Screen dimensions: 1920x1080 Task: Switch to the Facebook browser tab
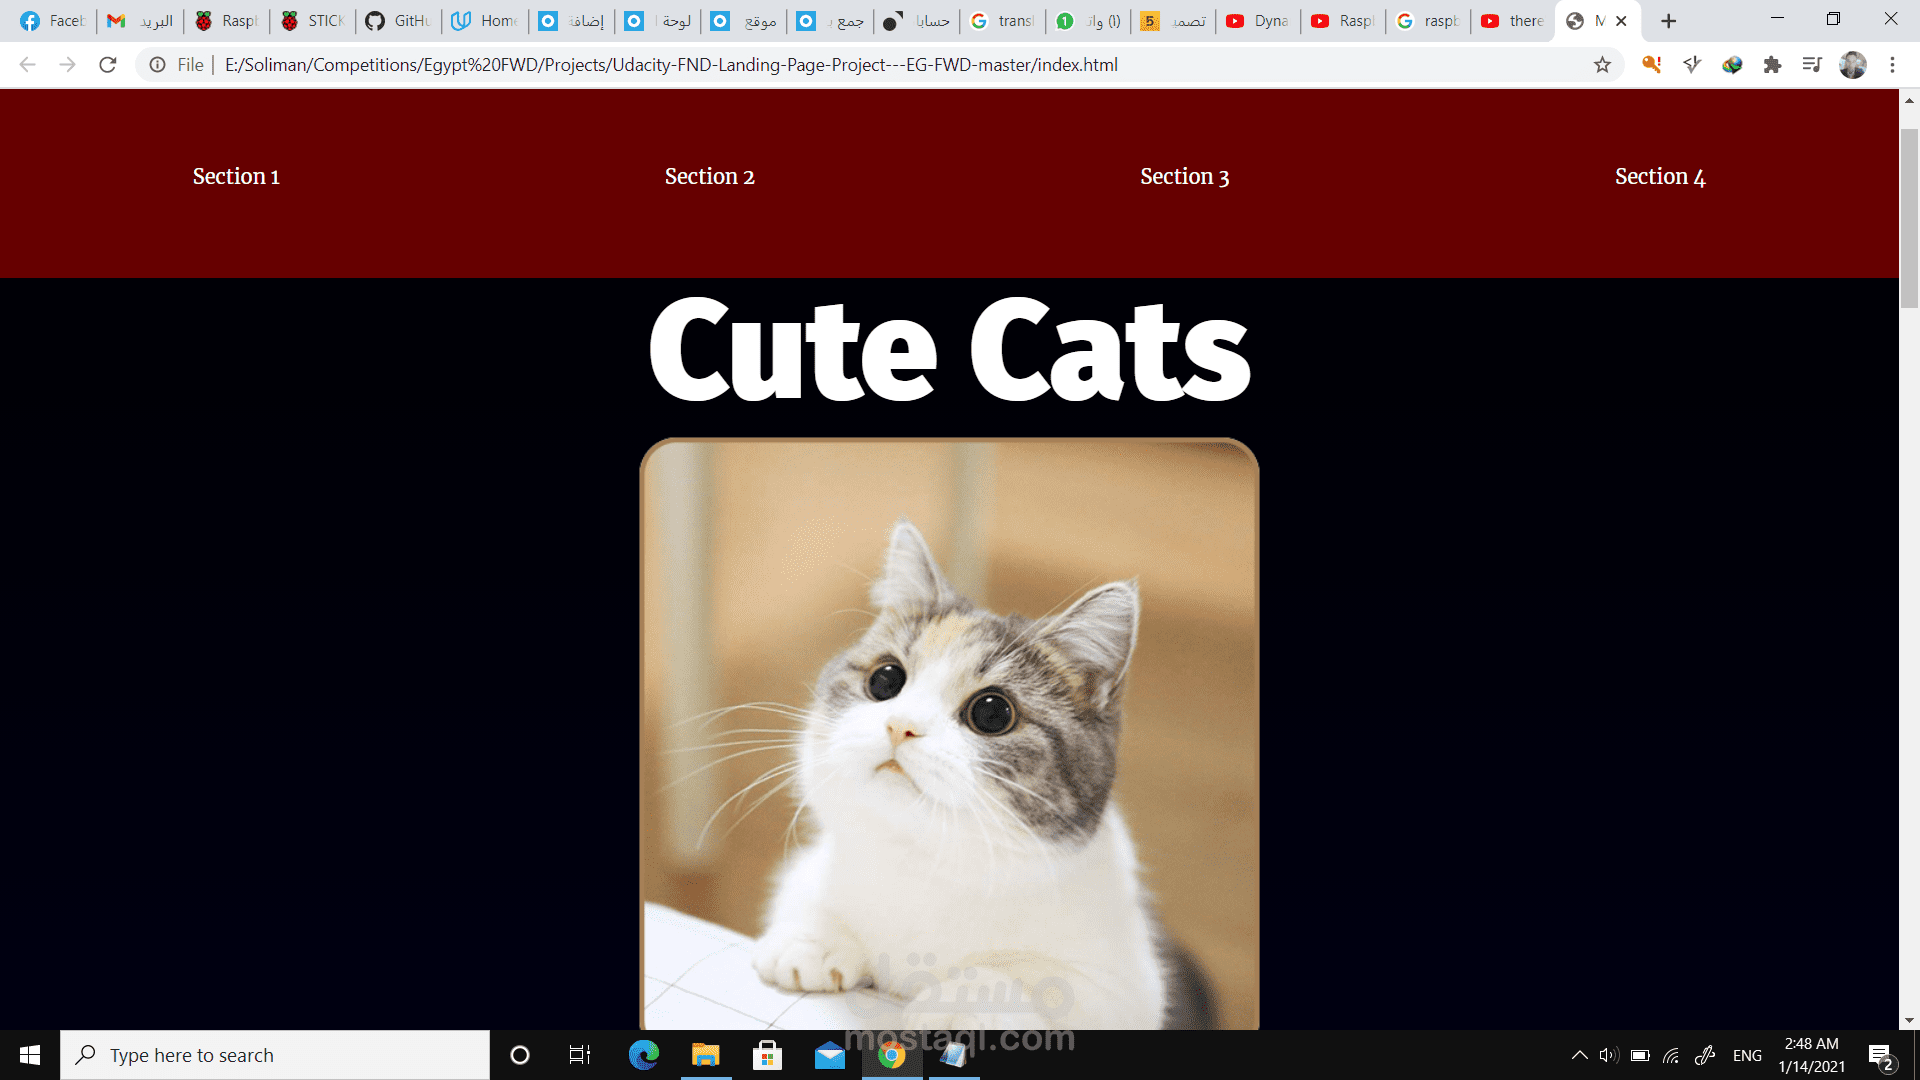pyautogui.click(x=54, y=21)
